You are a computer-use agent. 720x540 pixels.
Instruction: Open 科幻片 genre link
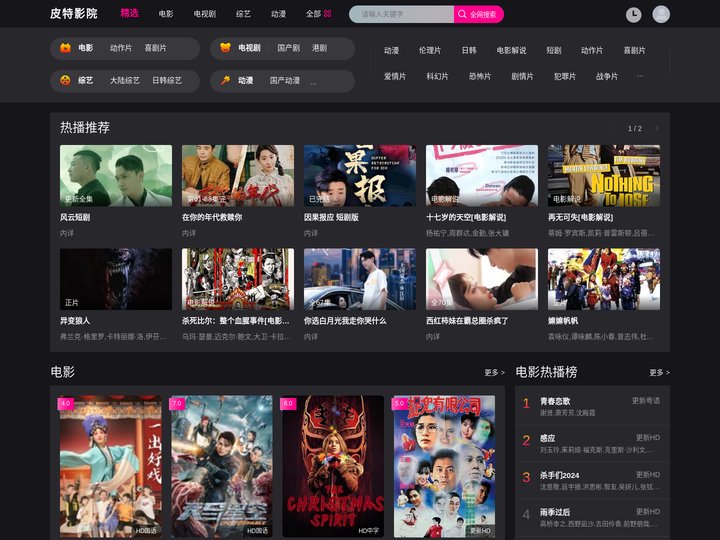[437, 76]
